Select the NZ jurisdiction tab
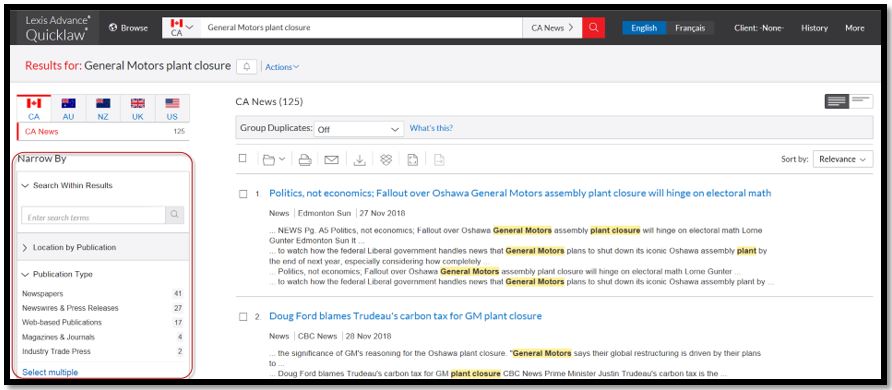 [103, 109]
